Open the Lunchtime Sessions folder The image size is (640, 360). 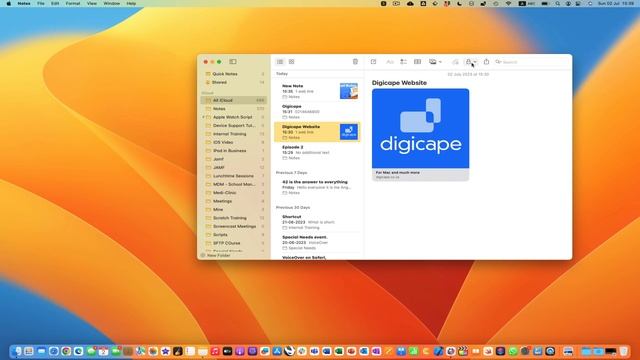pyautogui.click(x=234, y=176)
